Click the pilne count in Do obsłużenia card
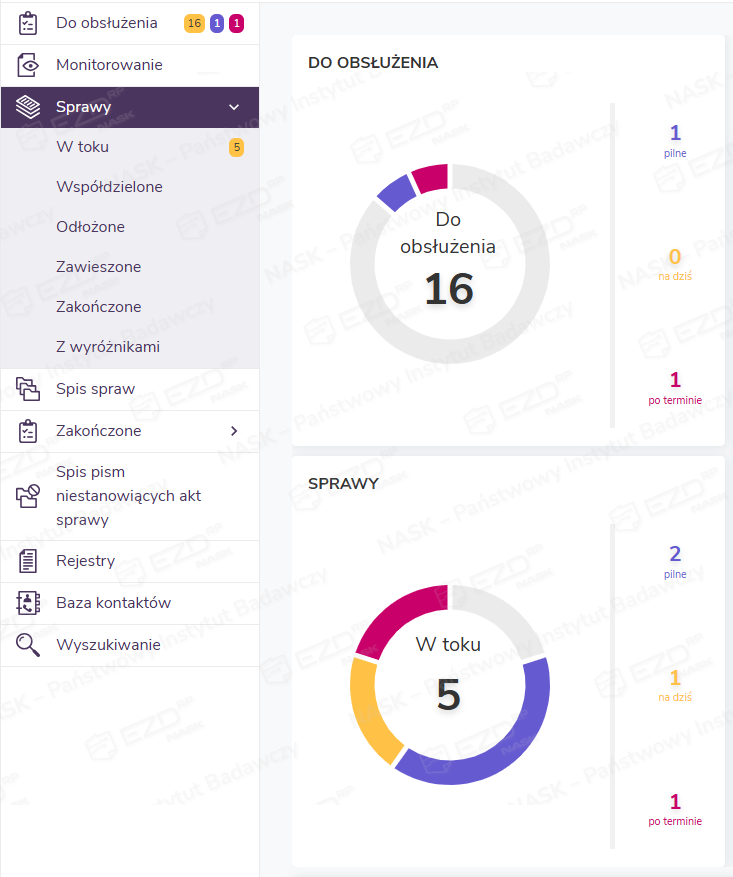This screenshot has width=733, height=877. click(x=675, y=134)
